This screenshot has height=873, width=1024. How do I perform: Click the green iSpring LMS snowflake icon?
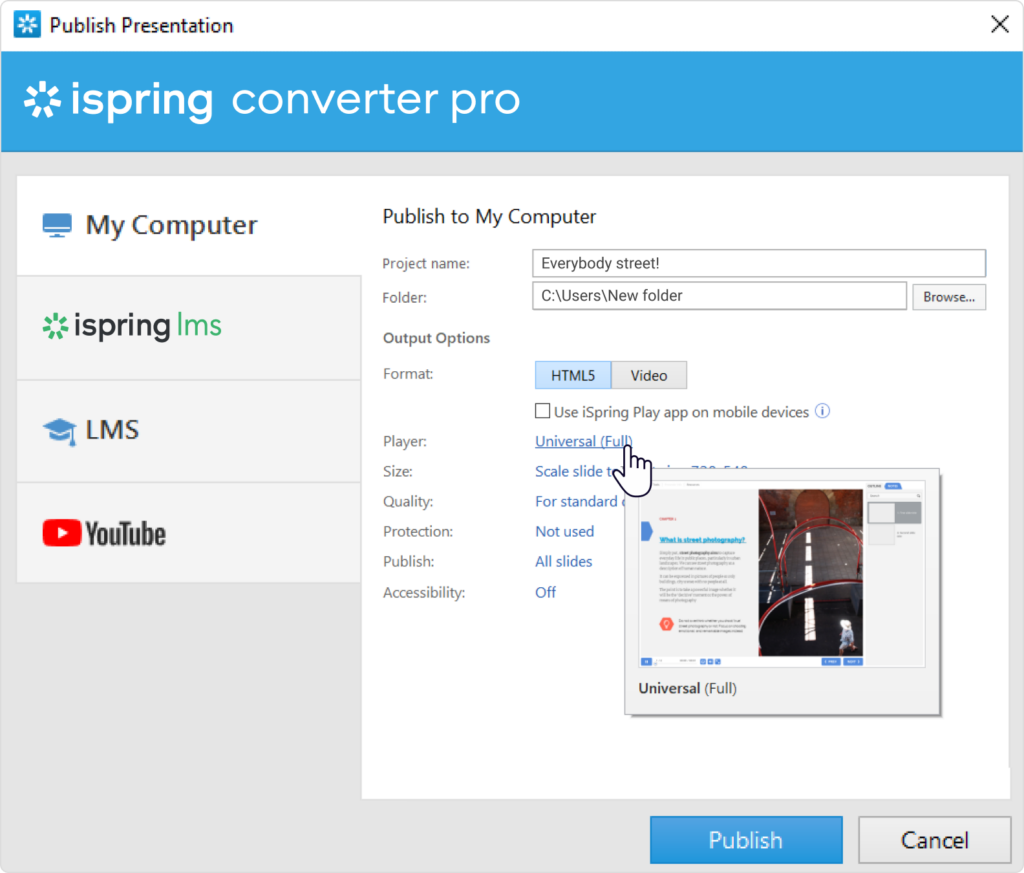tap(56, 326)
